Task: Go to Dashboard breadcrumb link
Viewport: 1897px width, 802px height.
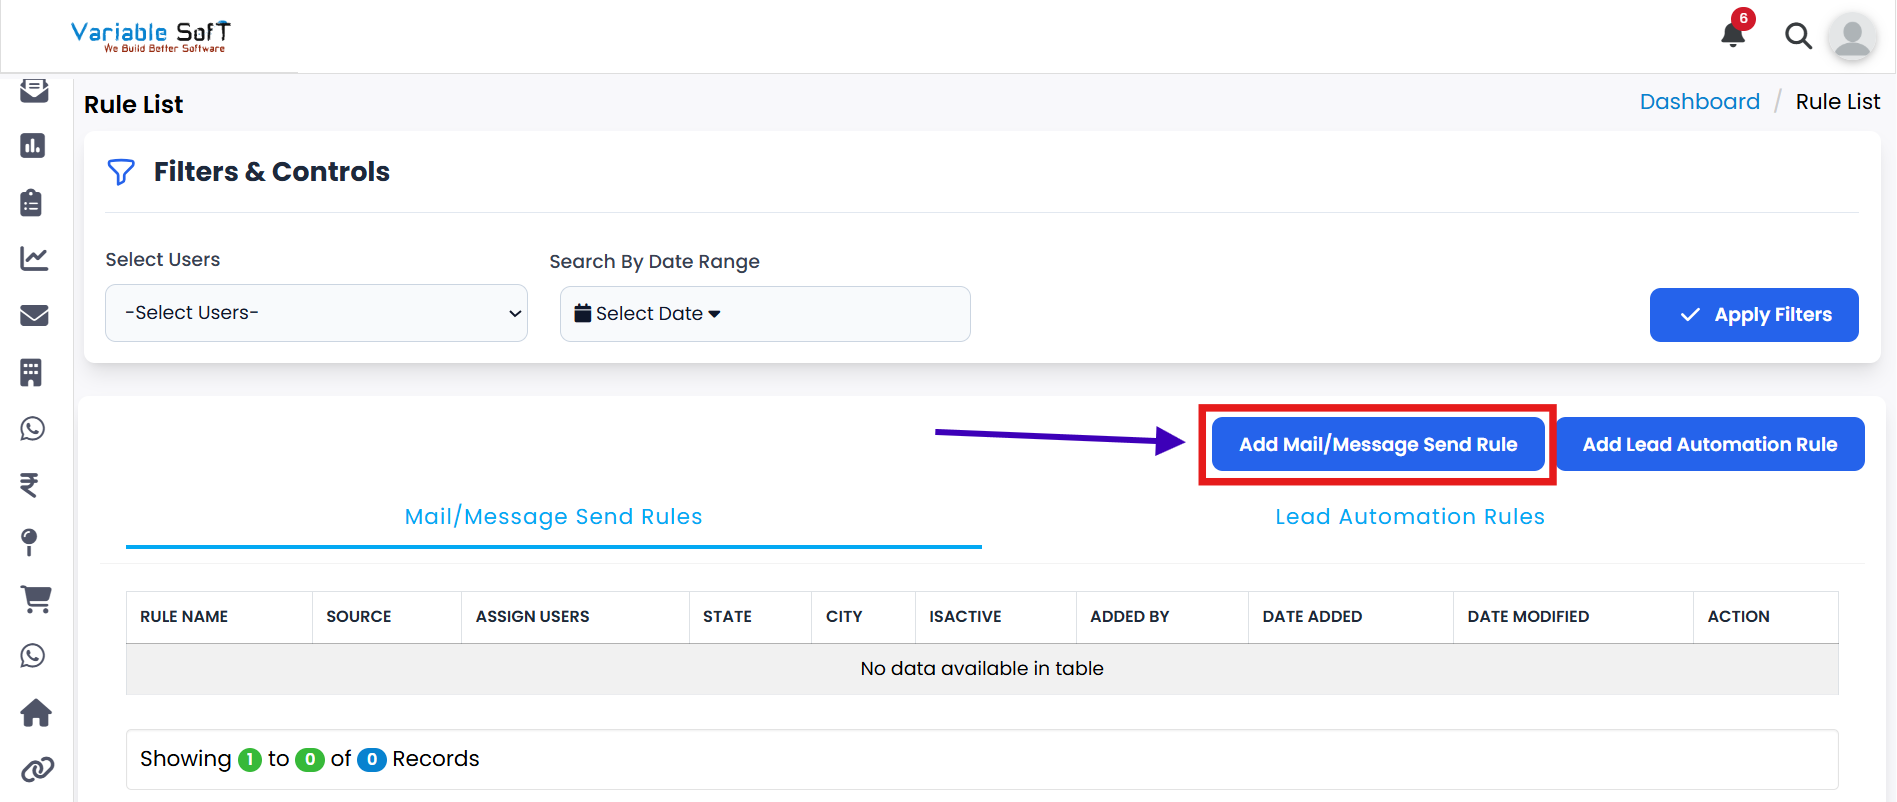Action: click(x=1700, y=102)
